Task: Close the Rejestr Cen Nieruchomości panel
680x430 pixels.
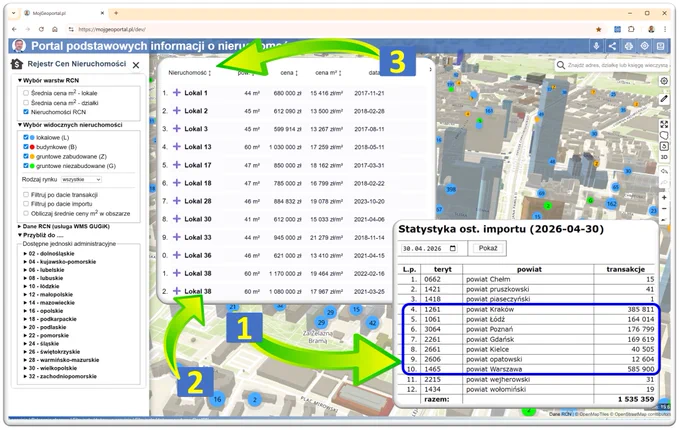Action: coord(136,65)
